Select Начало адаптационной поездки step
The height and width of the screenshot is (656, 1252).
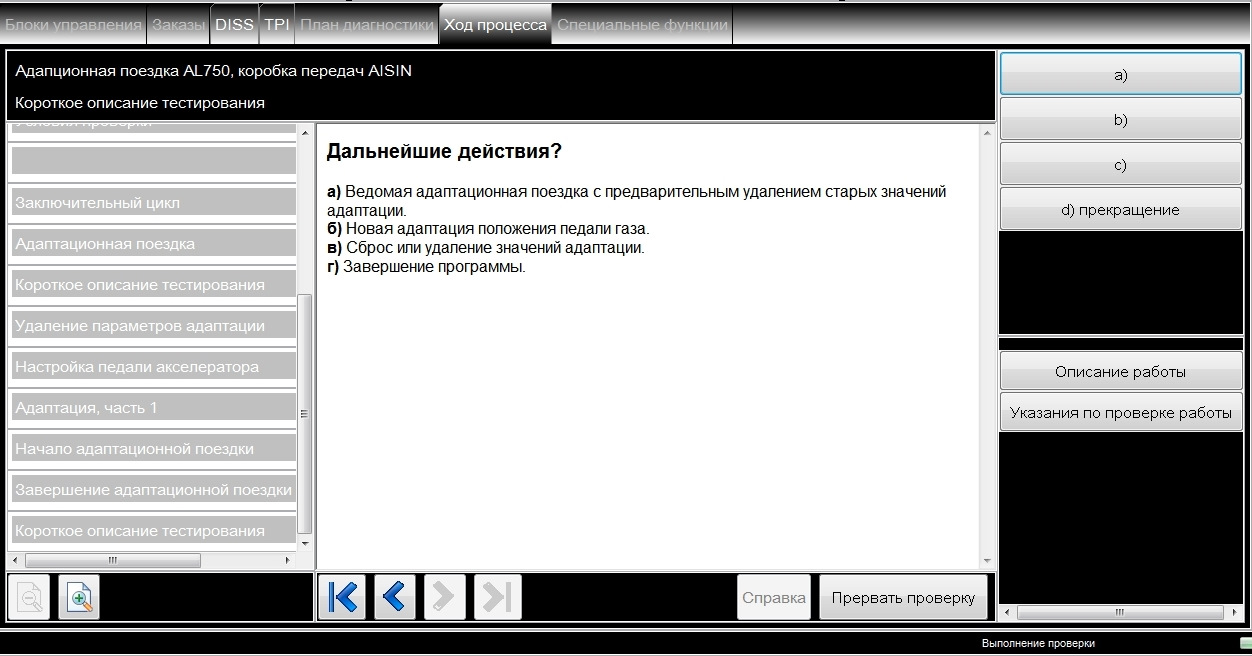[153, 448]
